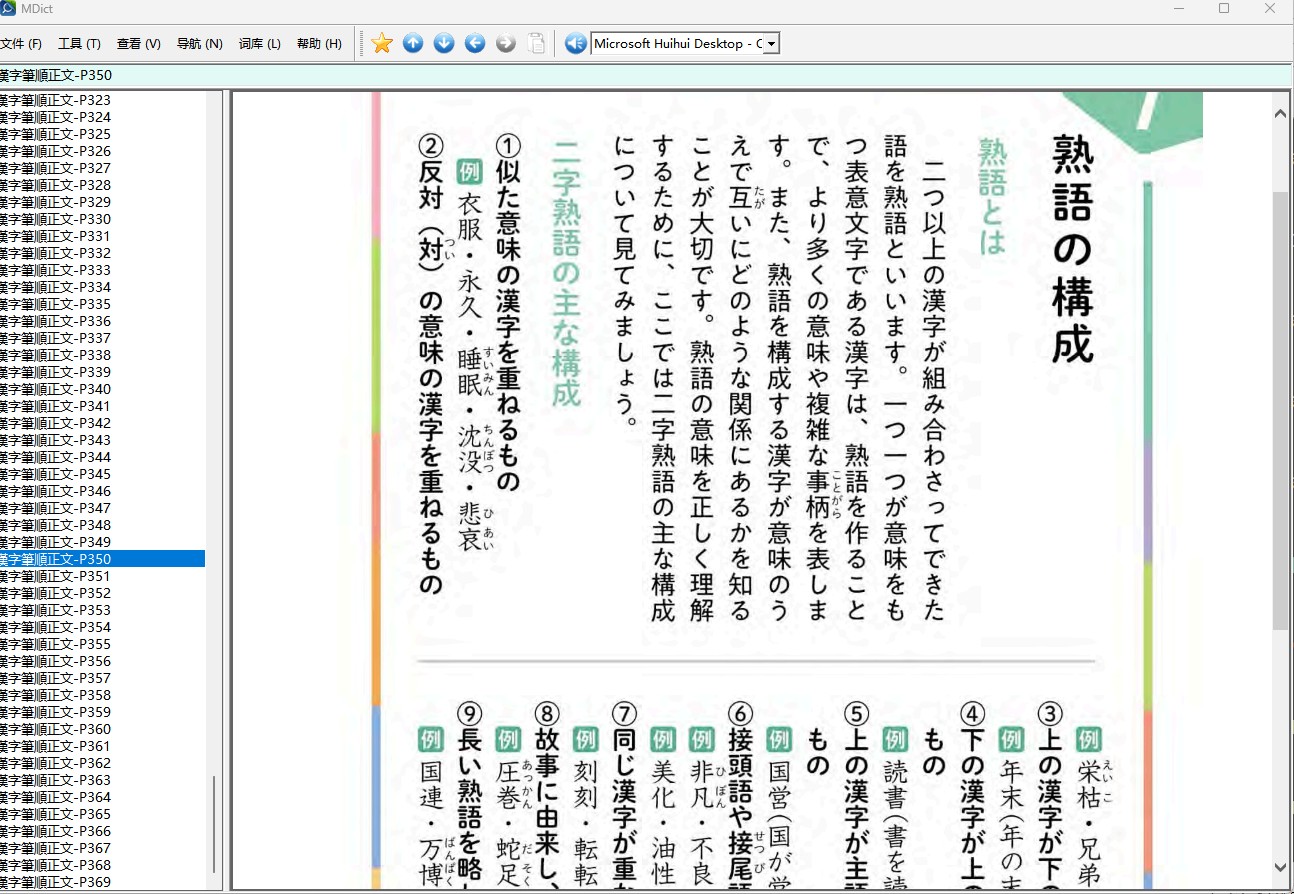
Task: Open the 文件 (F) menu
Action: pyautogui.click(x=21, y=44)
